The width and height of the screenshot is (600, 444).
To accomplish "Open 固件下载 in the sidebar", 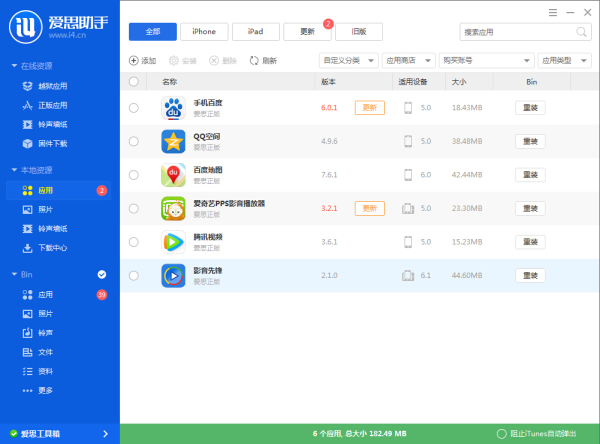I will click(x=45, y=144).
